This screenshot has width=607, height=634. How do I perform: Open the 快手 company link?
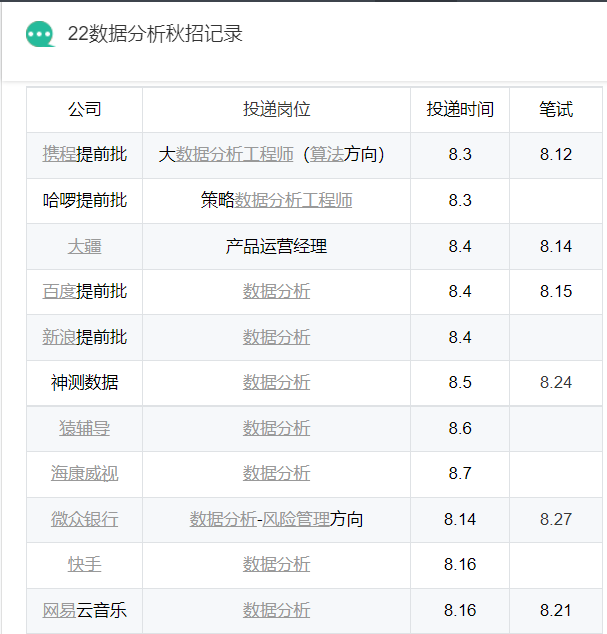point(85,564)
